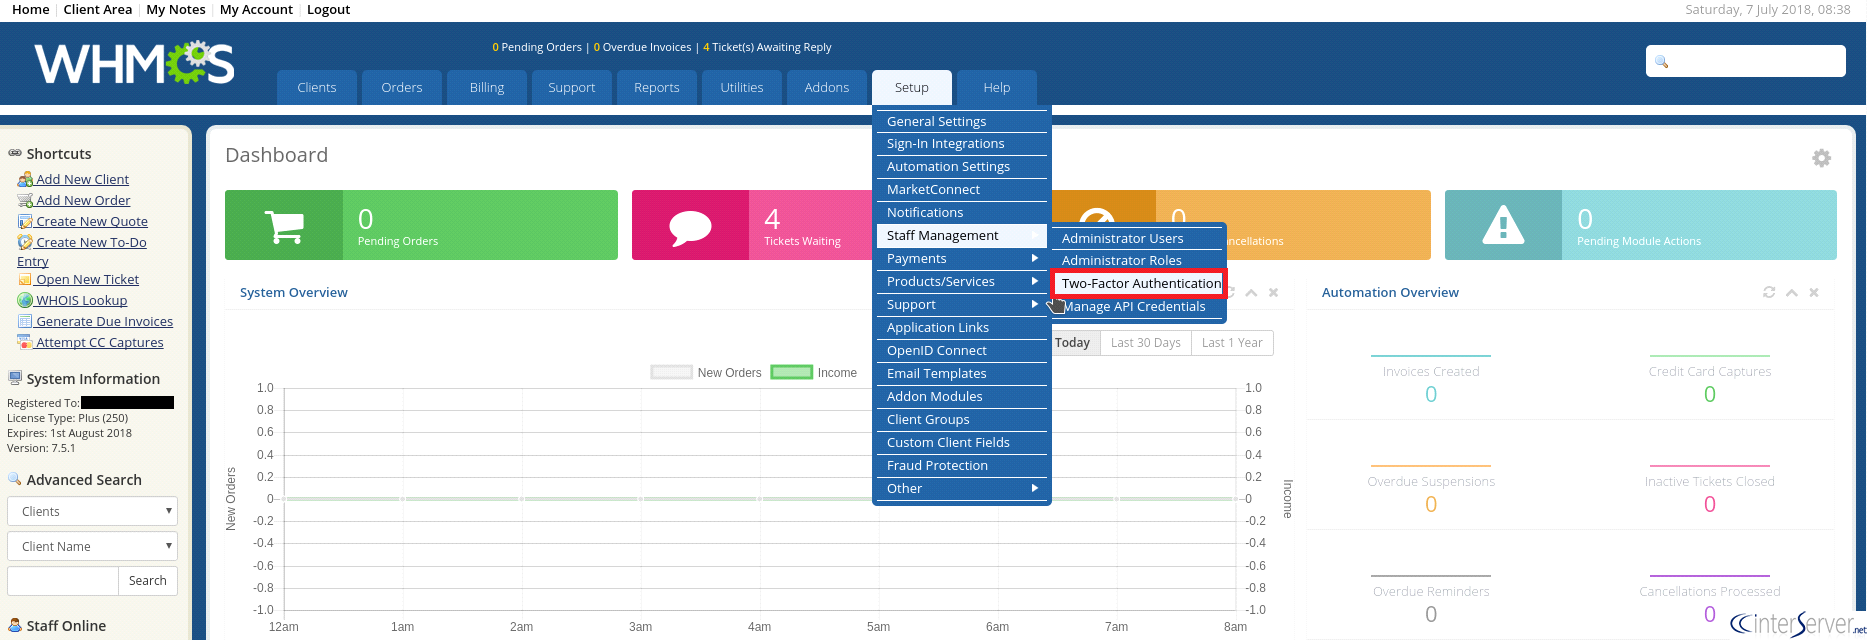Screen dimensions: 1867x640
Task: Click Logout link in top bar
Action: click(329, 9)
